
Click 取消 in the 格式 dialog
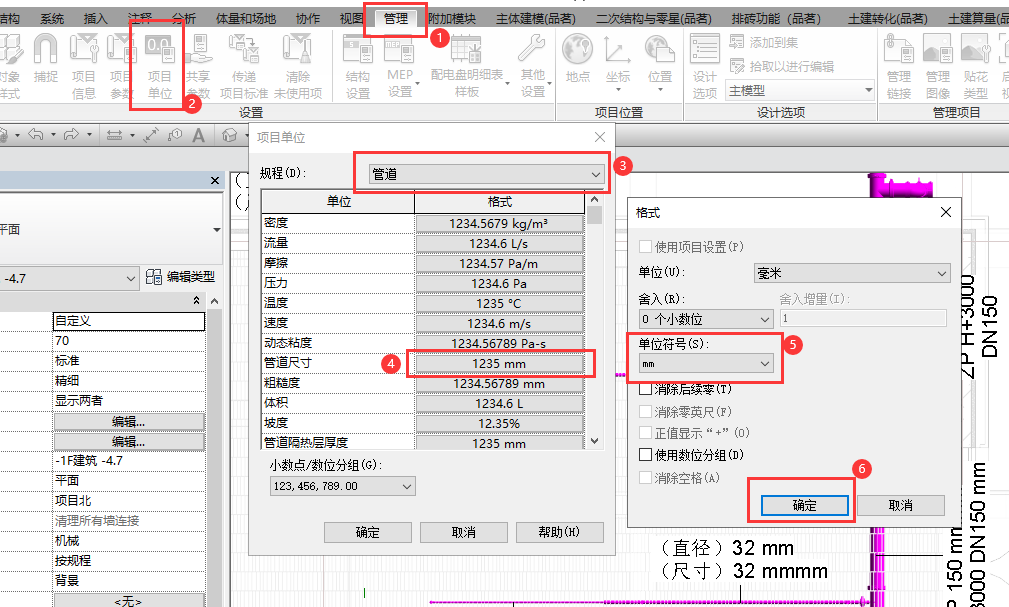(x=900, y=505)
